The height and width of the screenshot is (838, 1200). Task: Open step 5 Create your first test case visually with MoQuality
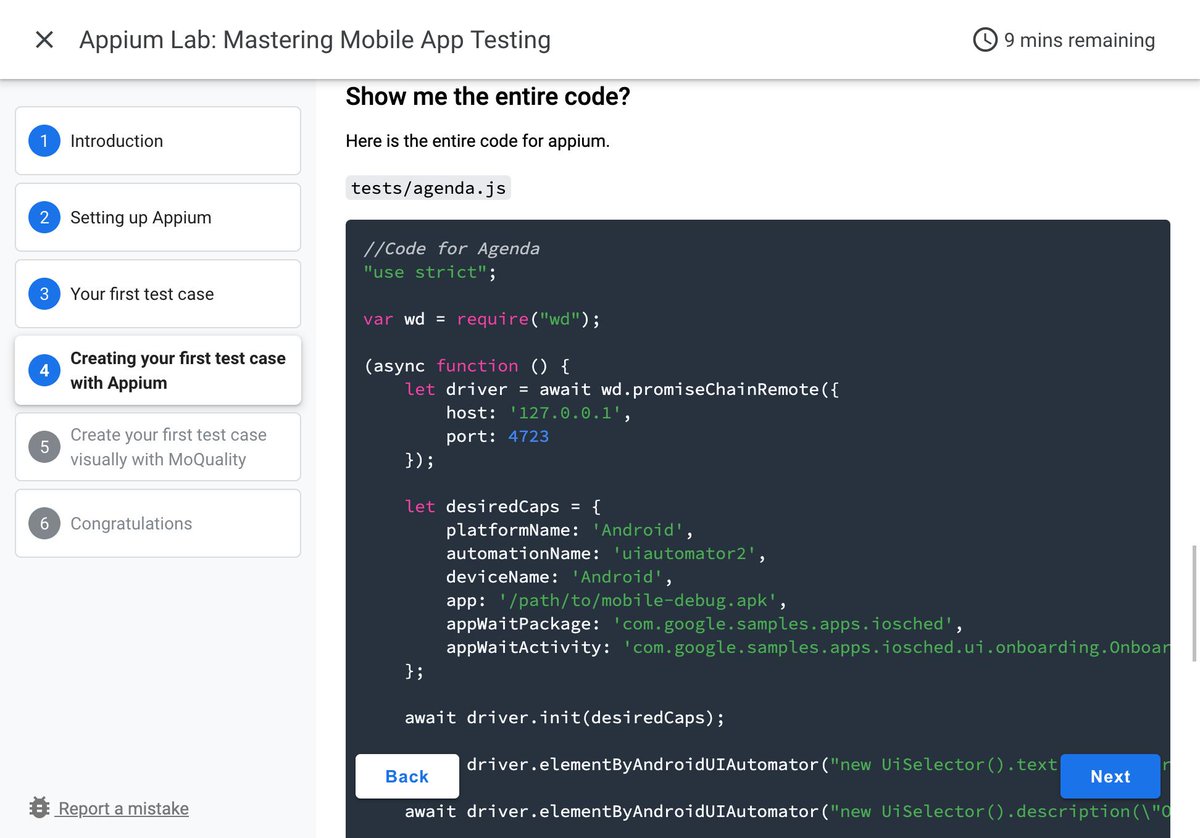pos(158,447)
